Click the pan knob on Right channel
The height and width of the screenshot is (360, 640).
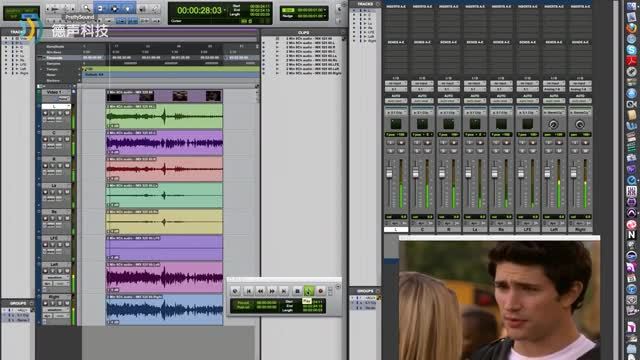click(580, 124)
